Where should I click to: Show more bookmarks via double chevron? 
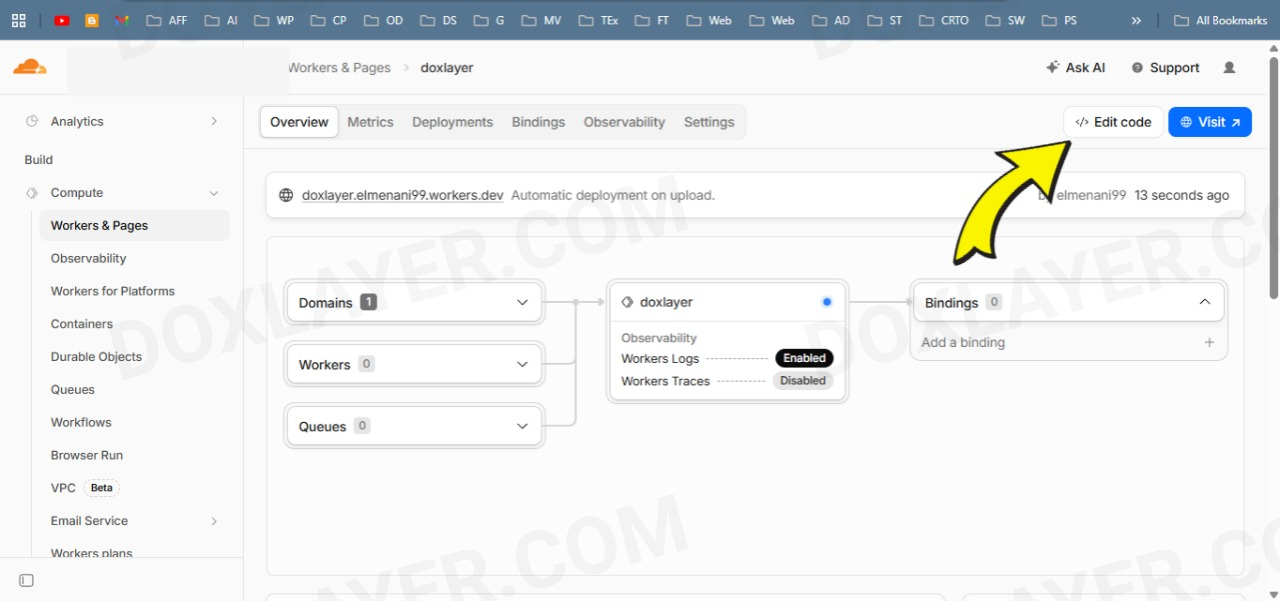[x=1136, y=20]
